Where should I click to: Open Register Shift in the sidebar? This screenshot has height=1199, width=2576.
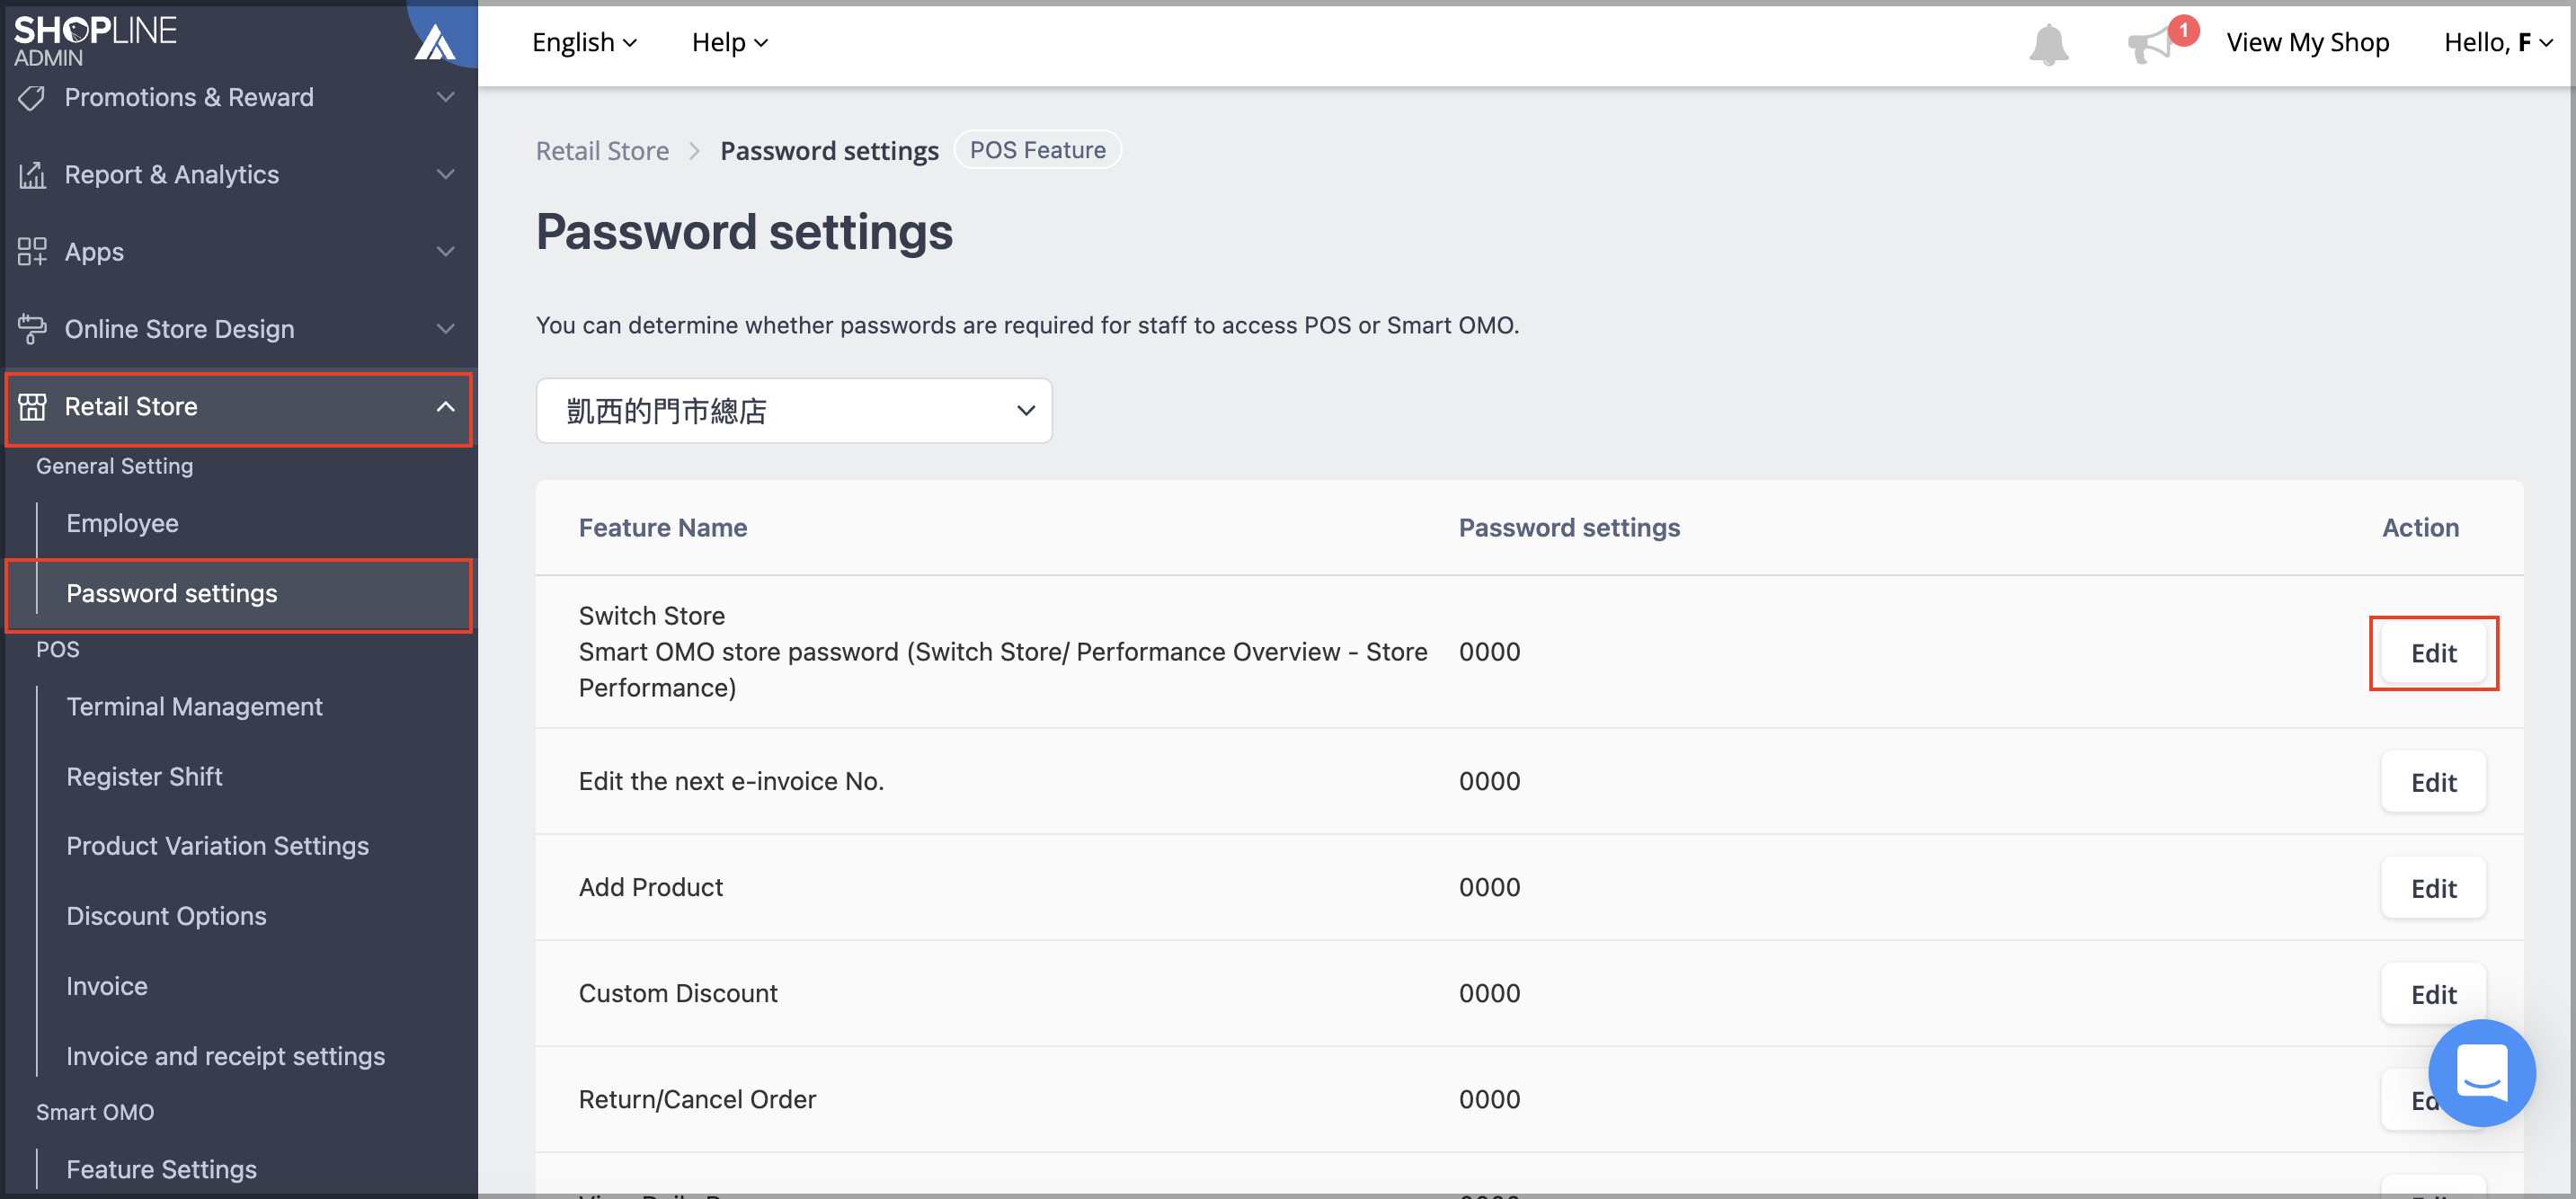click(144, 776)
